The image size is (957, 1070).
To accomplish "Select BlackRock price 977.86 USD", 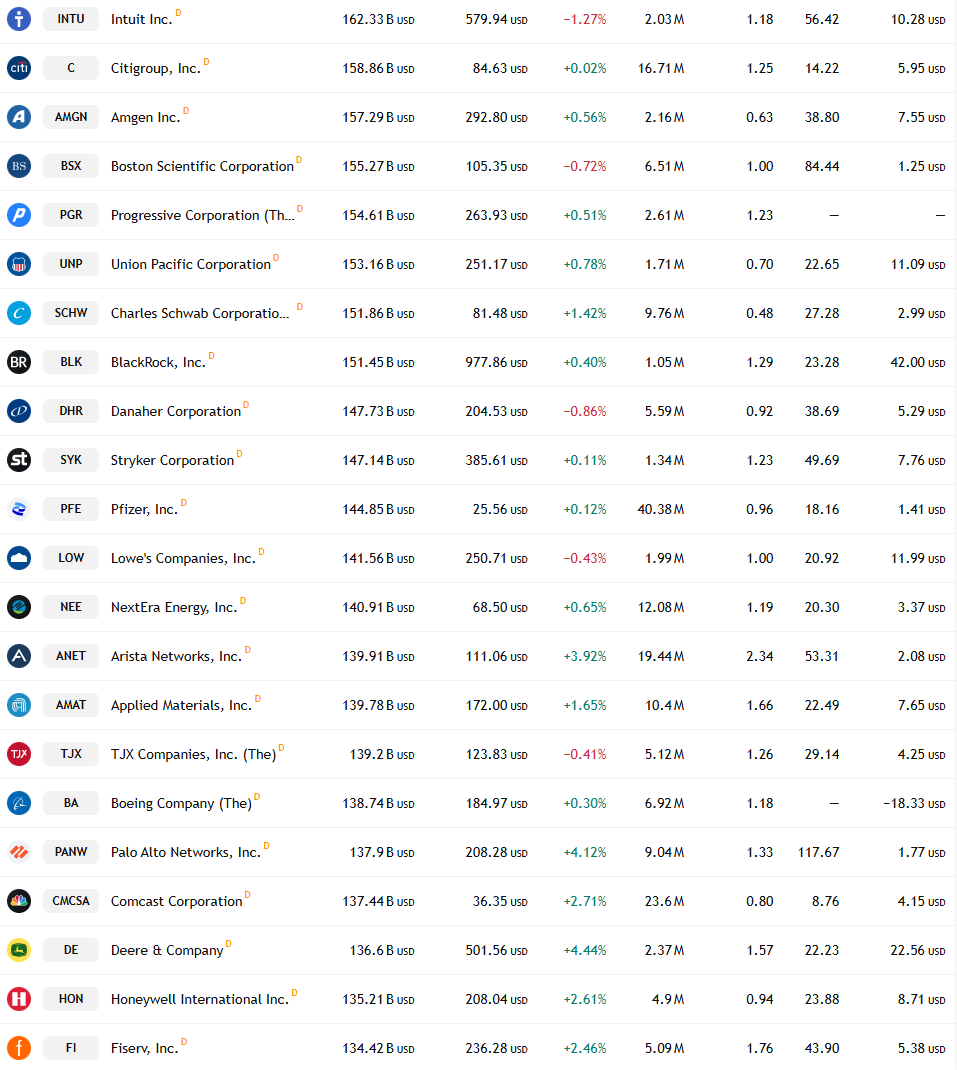I will [496, 362].
